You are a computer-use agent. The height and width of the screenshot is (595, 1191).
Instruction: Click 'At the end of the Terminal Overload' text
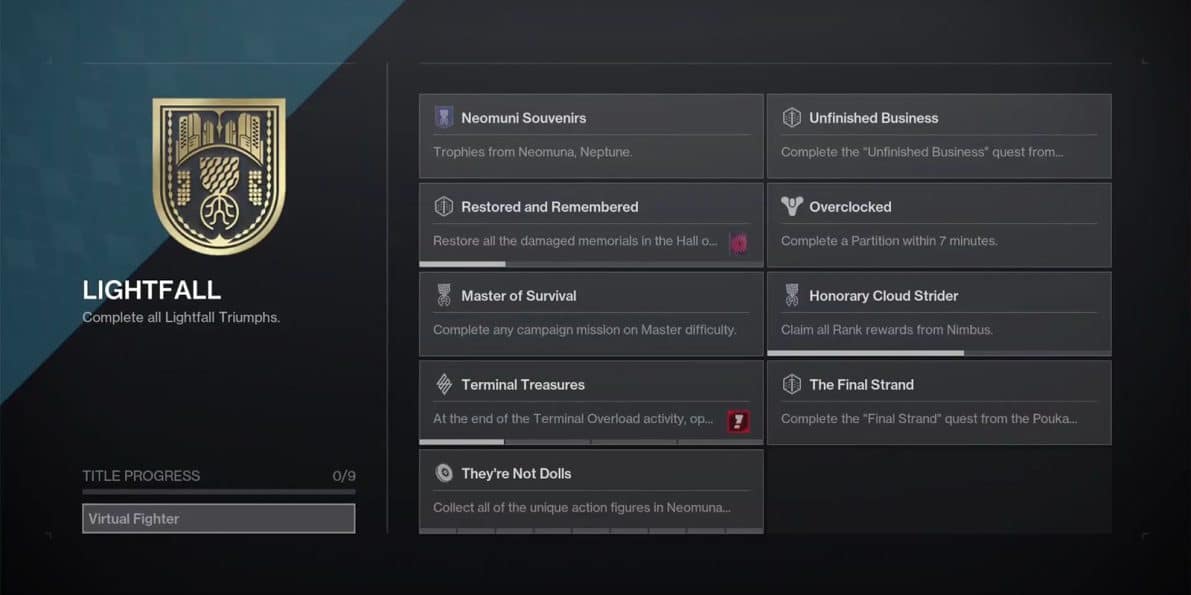coord(573,419)
